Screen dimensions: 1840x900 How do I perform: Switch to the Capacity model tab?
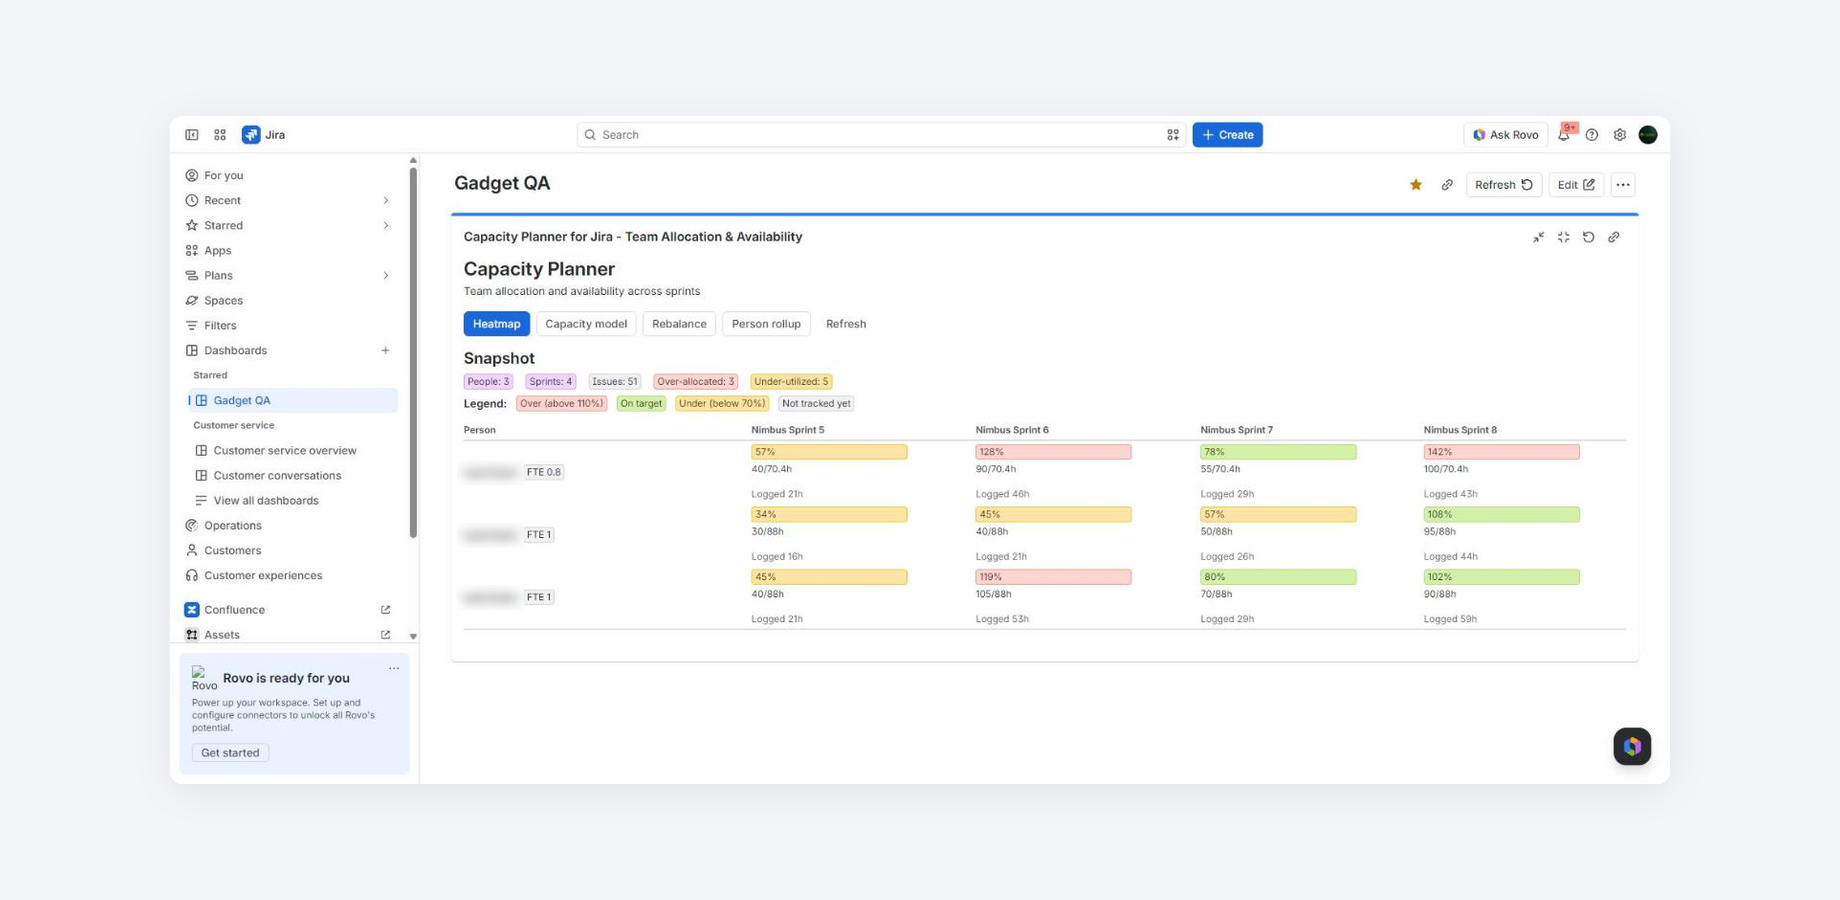click(586, 324)
